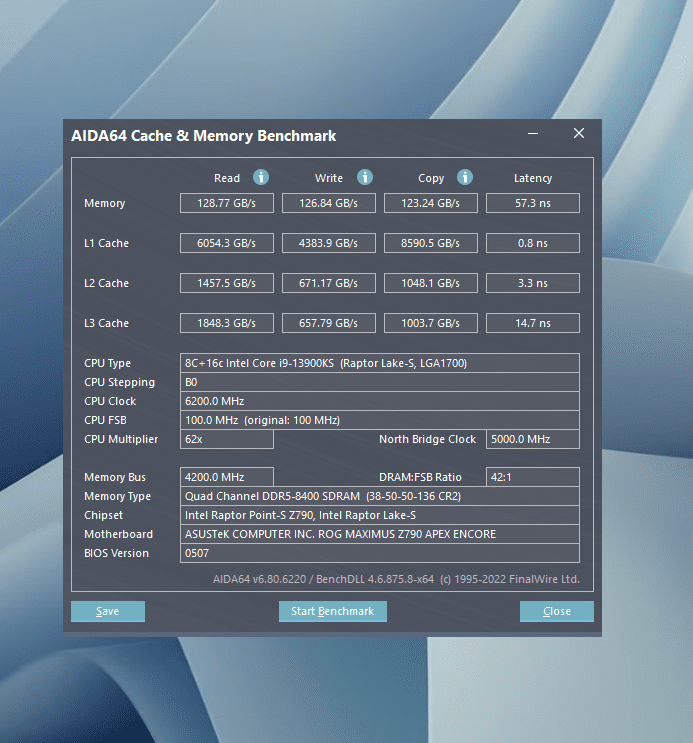Click the L3 Cache Write value 657.79 GB/s

click(x=328, y=323)
